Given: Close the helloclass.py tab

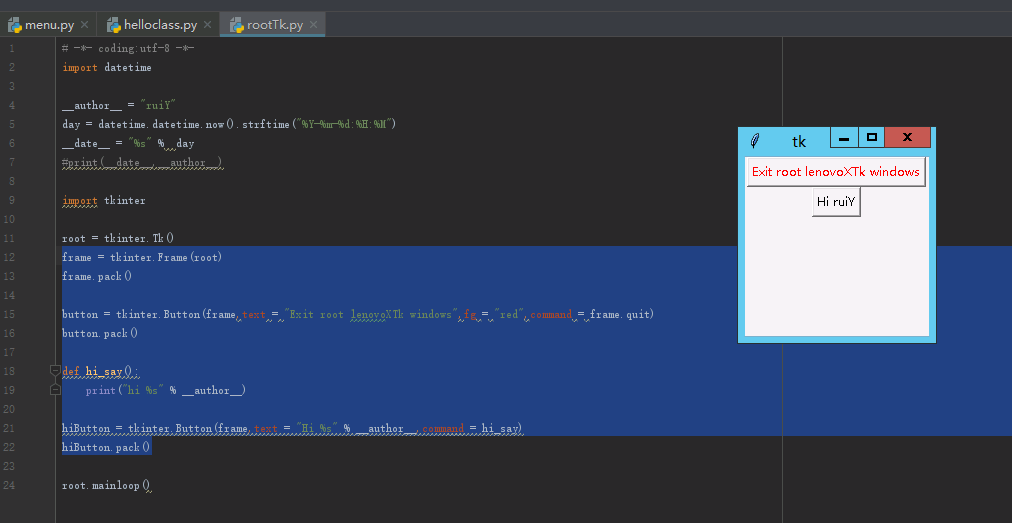Looking at the screenshot, I should tap(207, 25).
